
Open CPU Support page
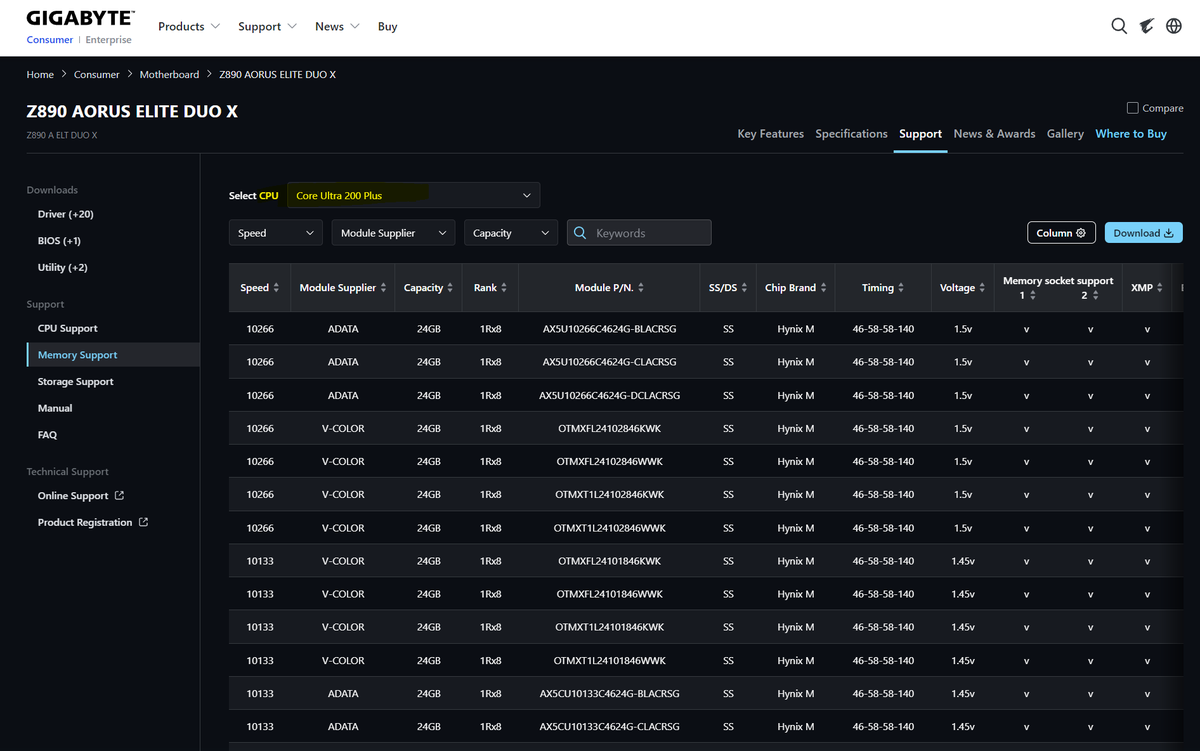68,328
